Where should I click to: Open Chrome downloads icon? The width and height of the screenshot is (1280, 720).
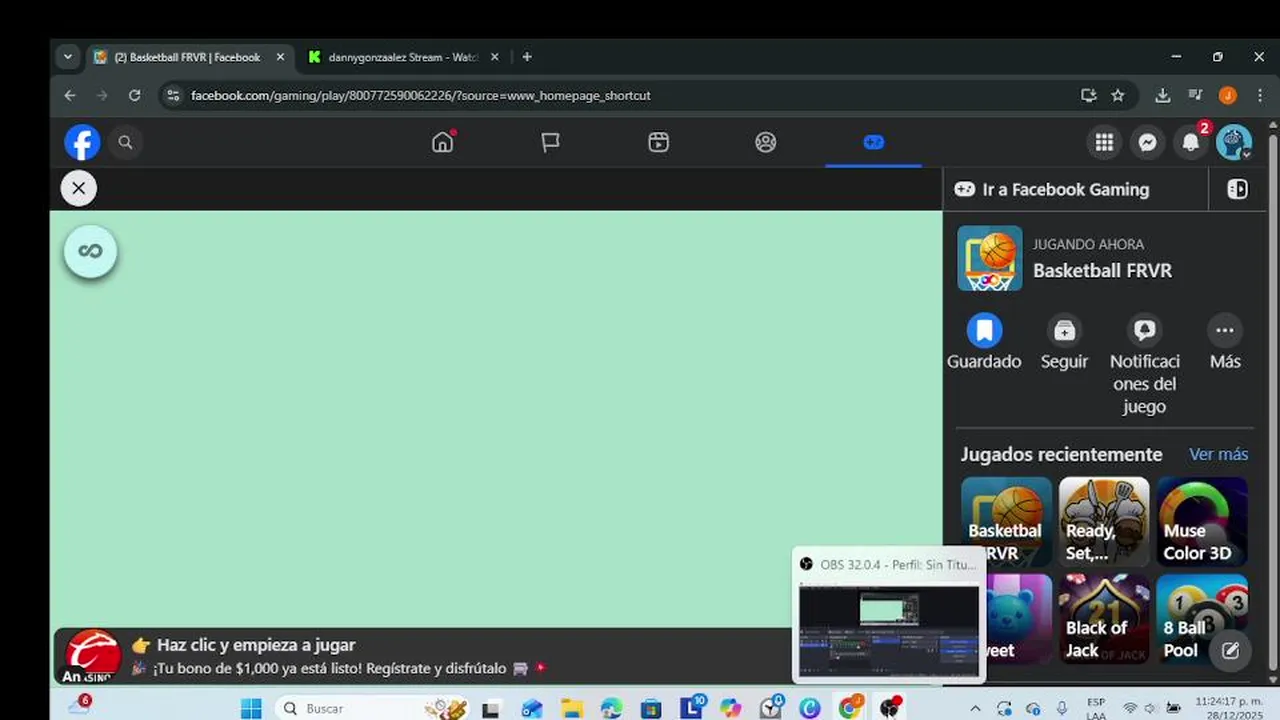[x=1162, y=95]
